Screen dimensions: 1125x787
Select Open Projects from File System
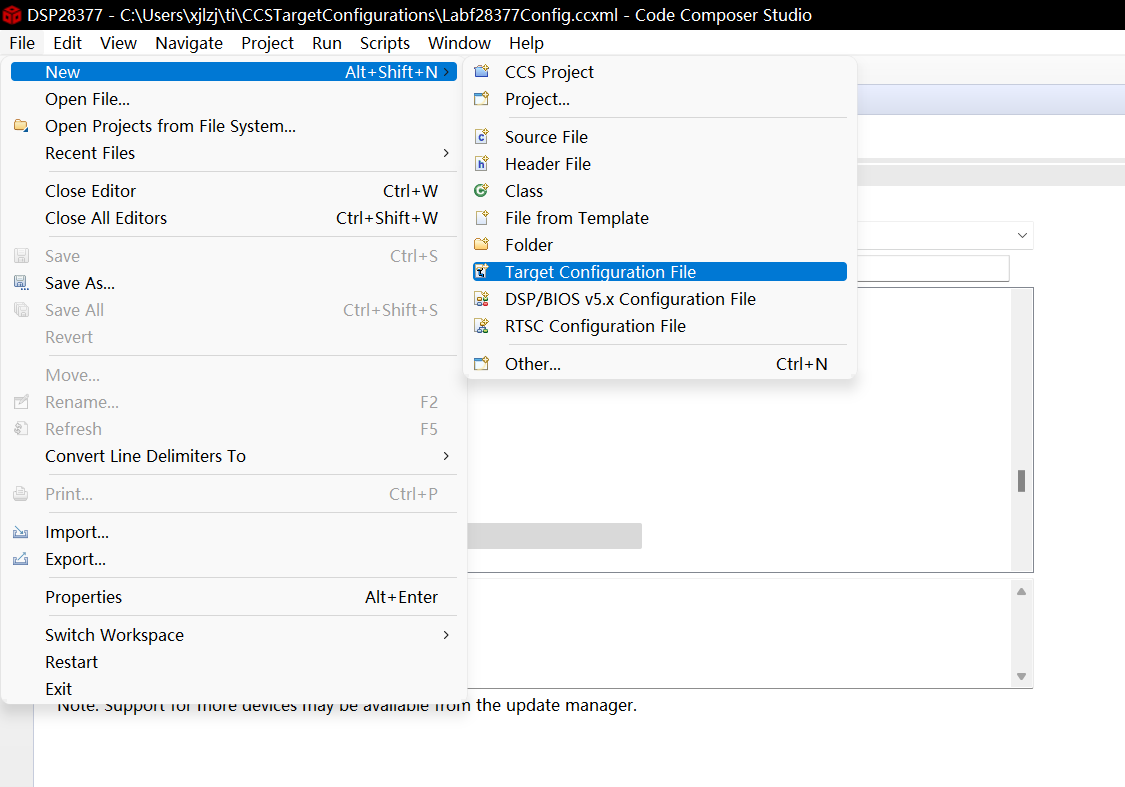point(170,126)
